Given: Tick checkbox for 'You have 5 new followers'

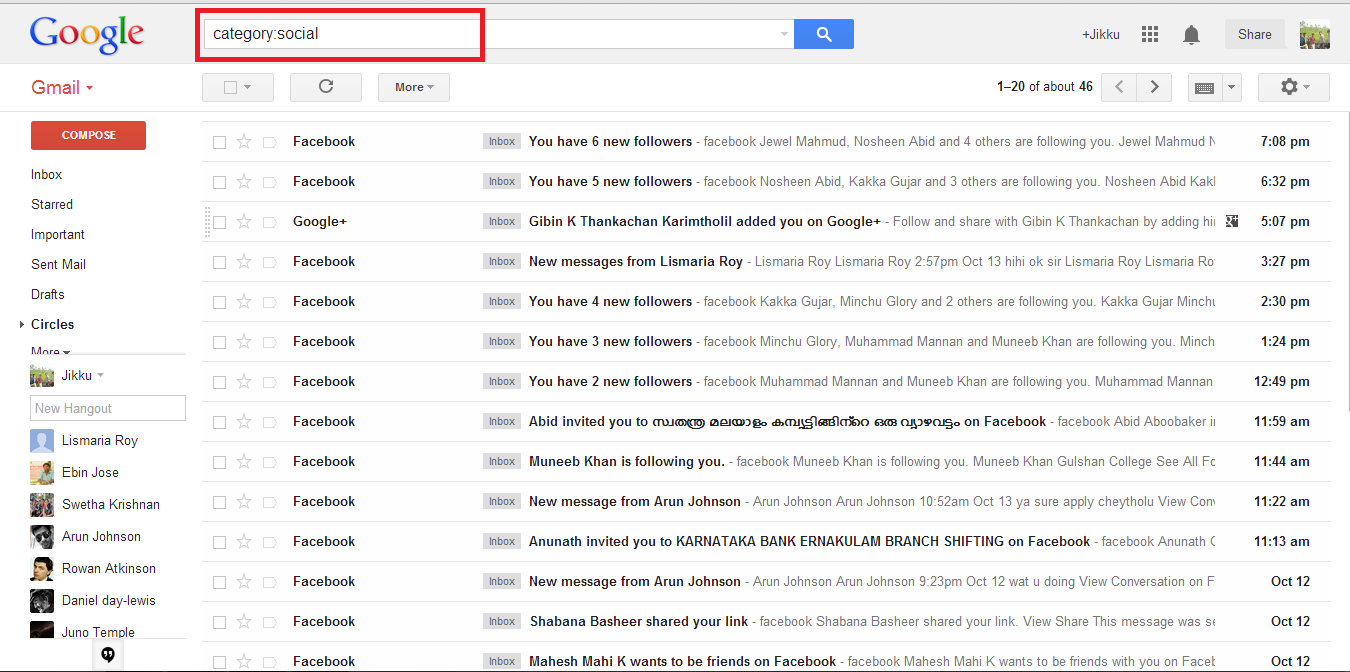Looking at the screenshot, I should point(219,182).
